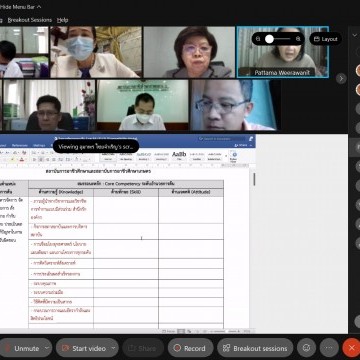Open more options ellipsis button

click(x=329, y=348)
